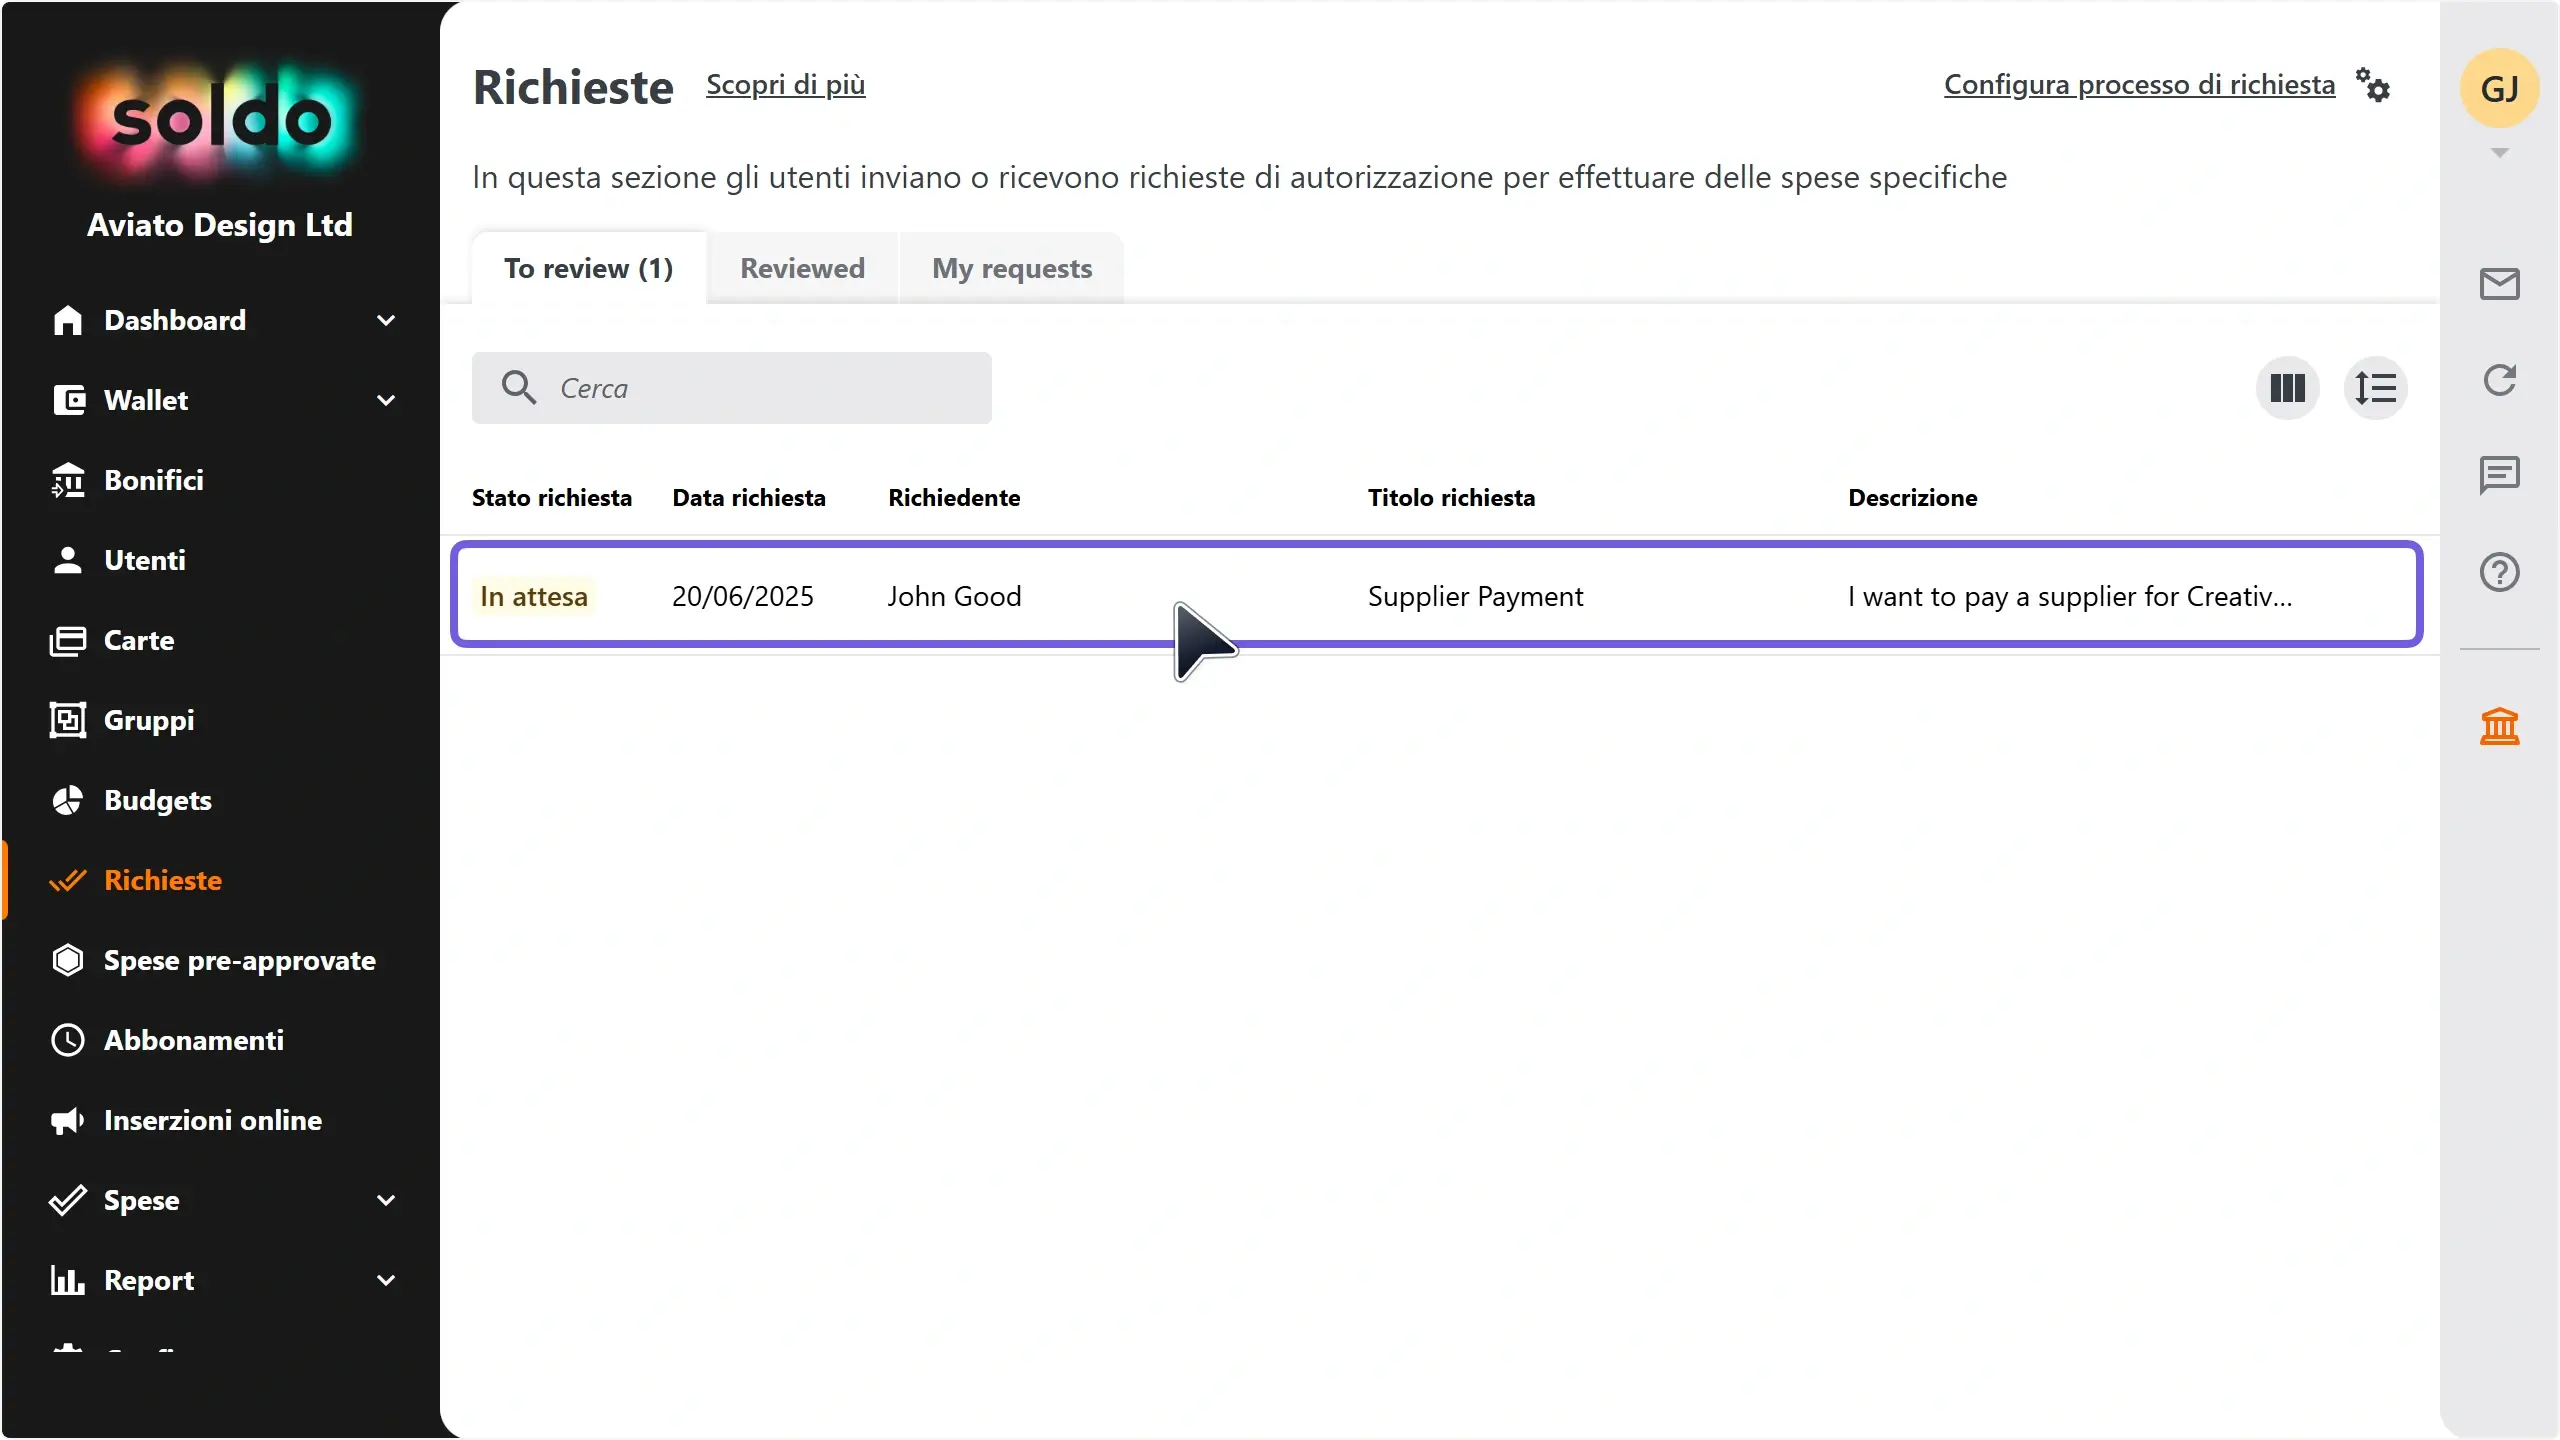Open Spese pre-approvate section
2560x1440 pixels.
coord(240,960)
